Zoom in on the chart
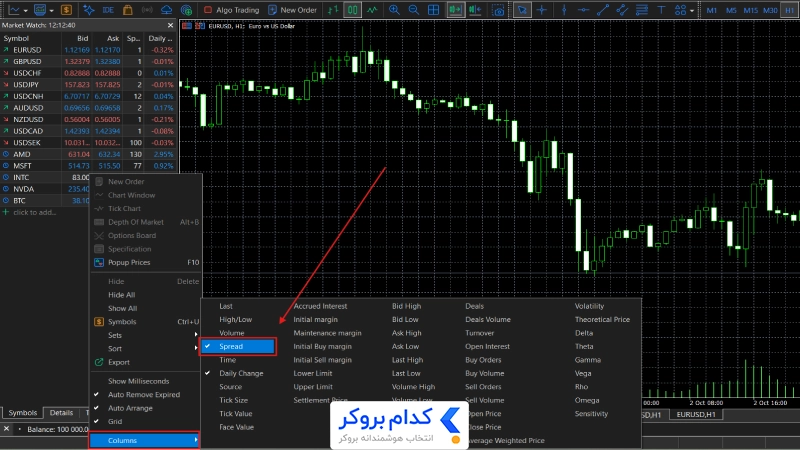 point(394,10)
